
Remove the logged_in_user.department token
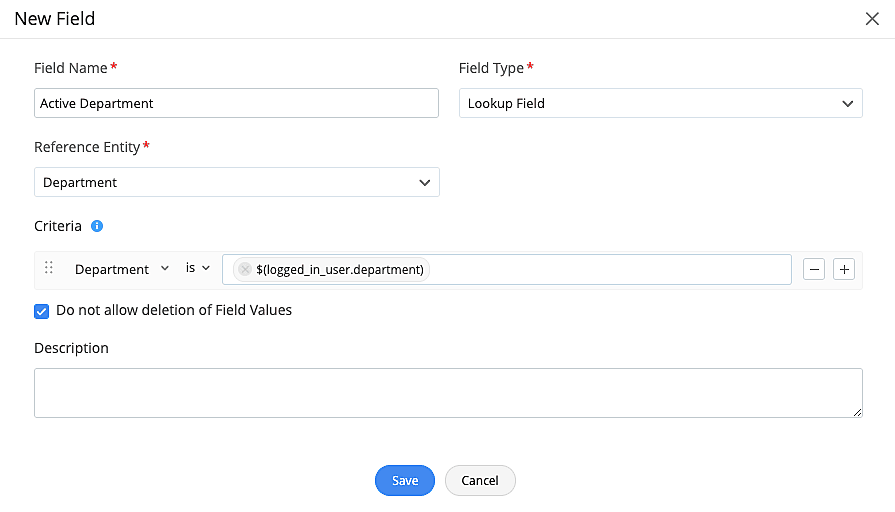coord(245,269)
